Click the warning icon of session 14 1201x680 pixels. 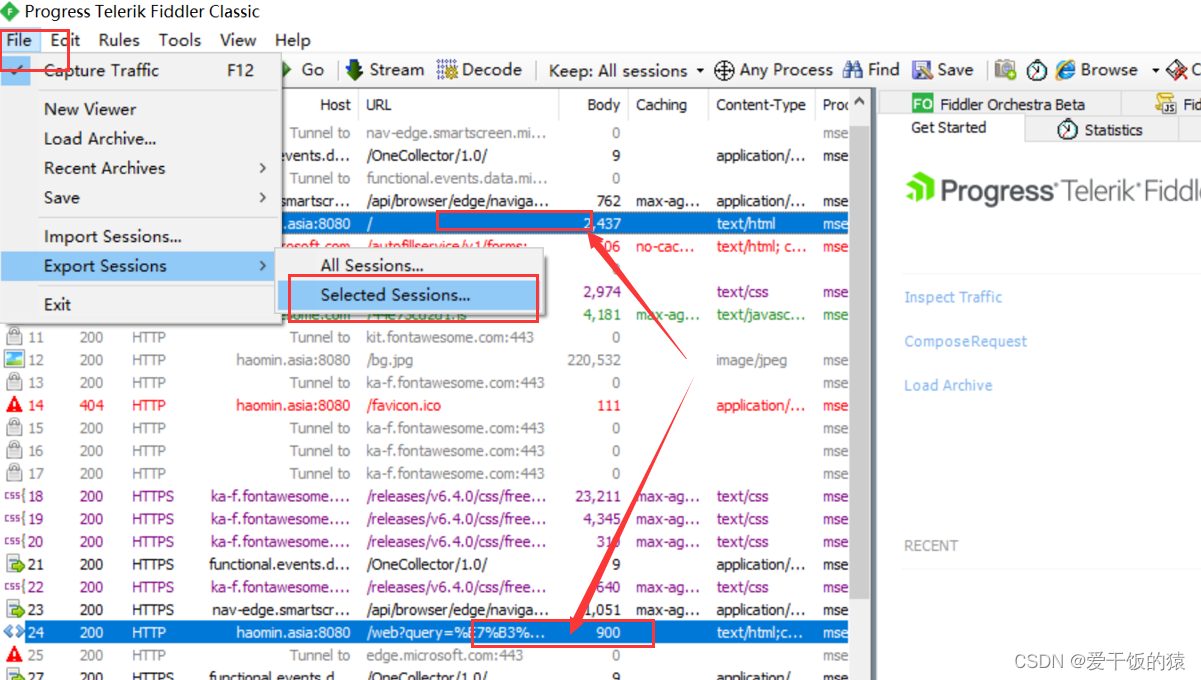click(x=14, y=405)
